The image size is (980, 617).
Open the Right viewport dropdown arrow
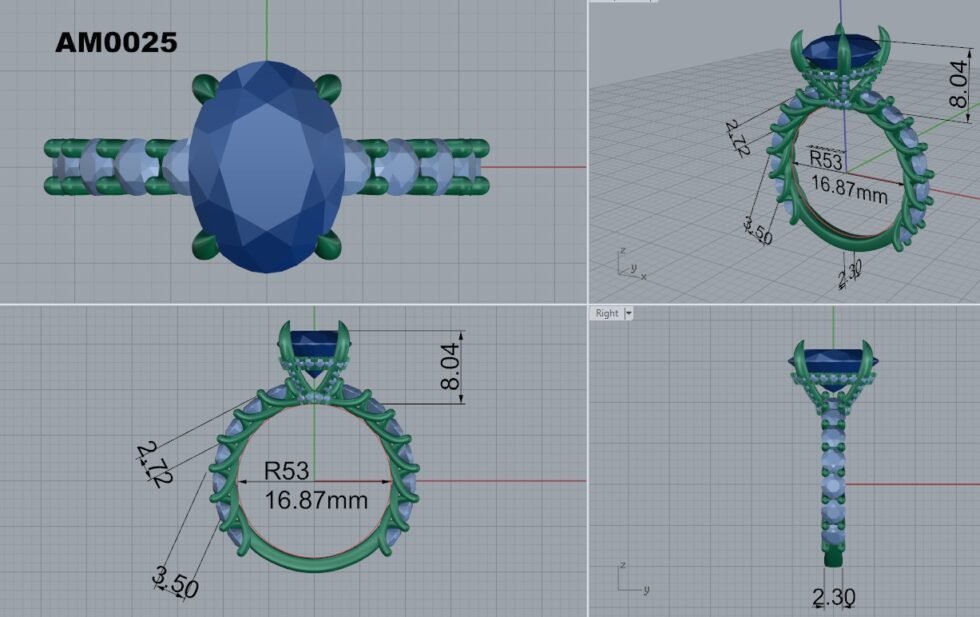pyautogui.click(x=629, y=313)
